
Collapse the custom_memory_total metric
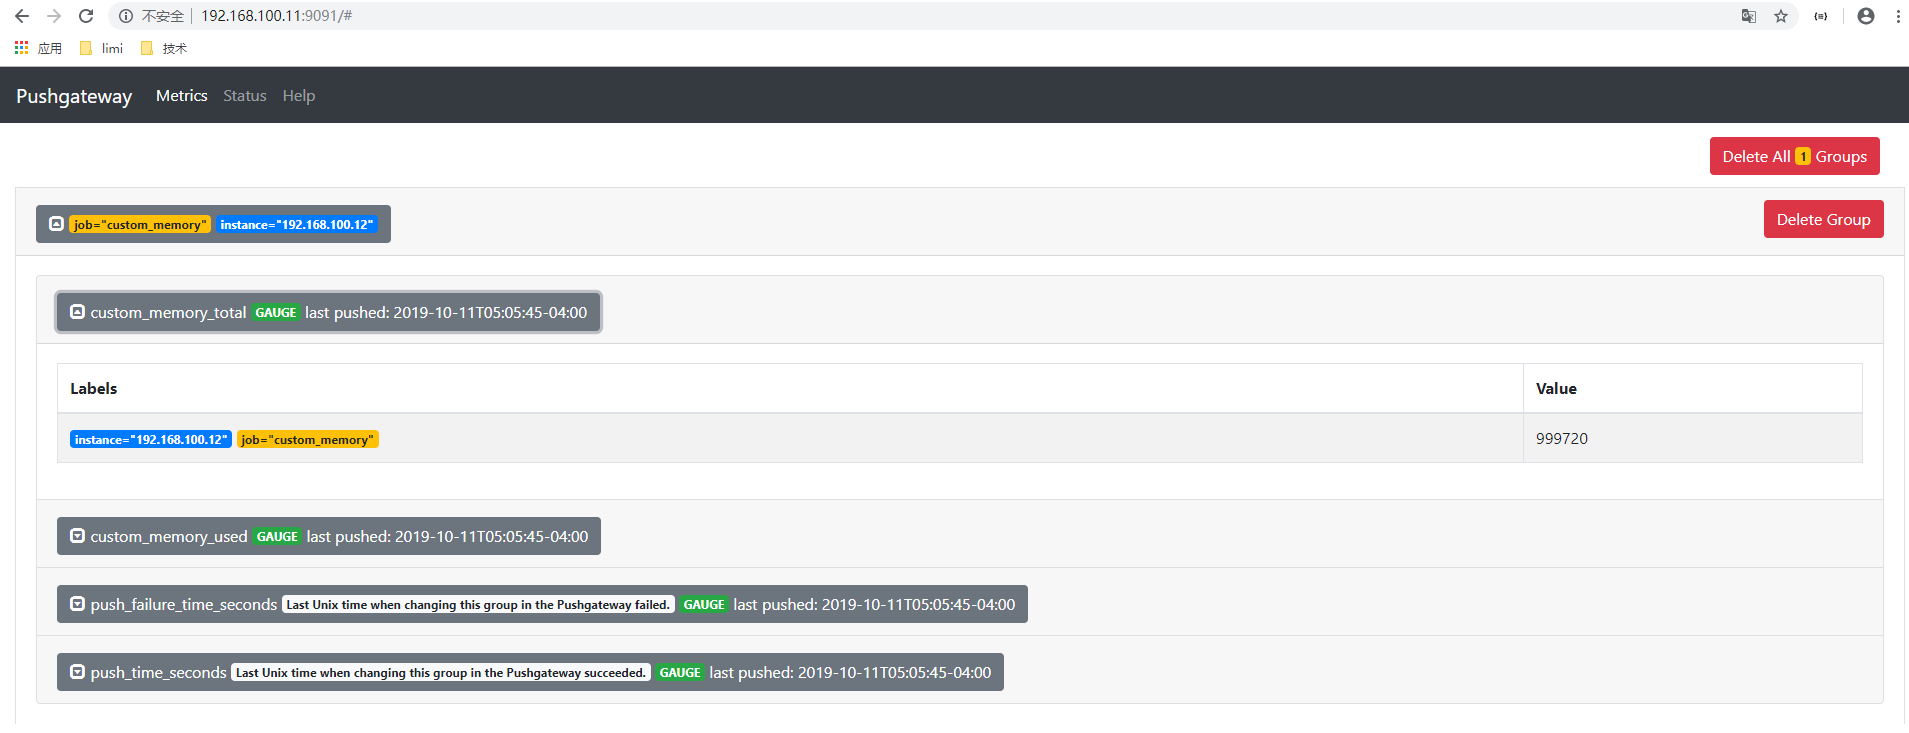point(328,312)
